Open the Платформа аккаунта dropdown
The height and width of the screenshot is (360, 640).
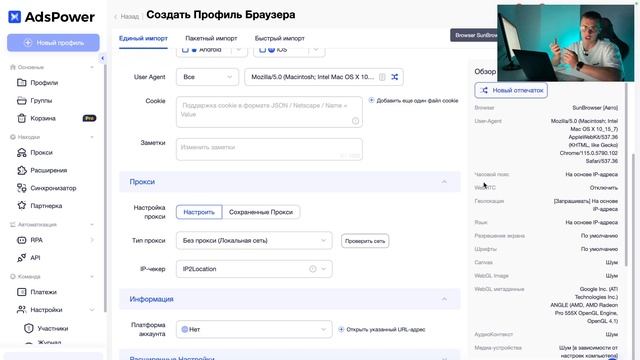[x=254, y=329]
